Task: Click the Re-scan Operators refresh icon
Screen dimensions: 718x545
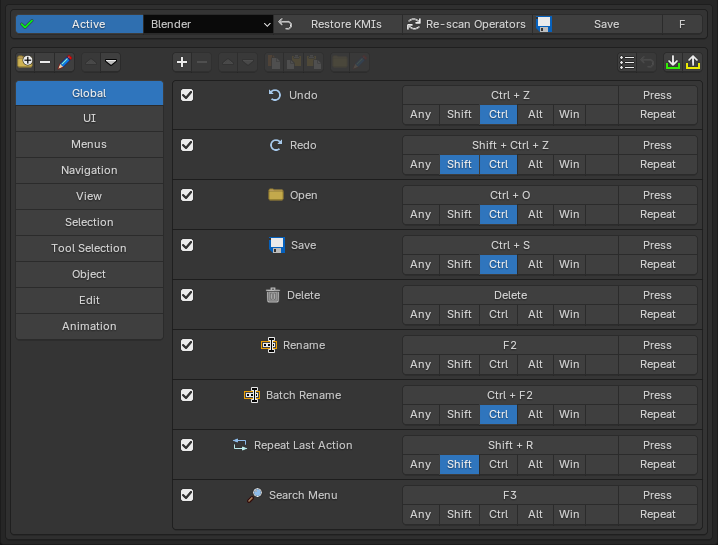Action: (x=414, y=24)
